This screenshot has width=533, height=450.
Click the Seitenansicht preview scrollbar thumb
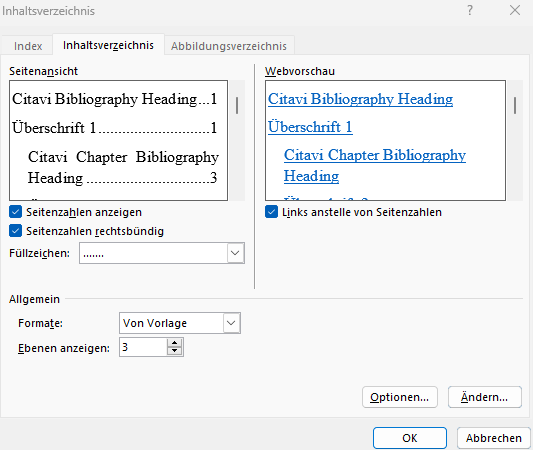click(237, 105)
